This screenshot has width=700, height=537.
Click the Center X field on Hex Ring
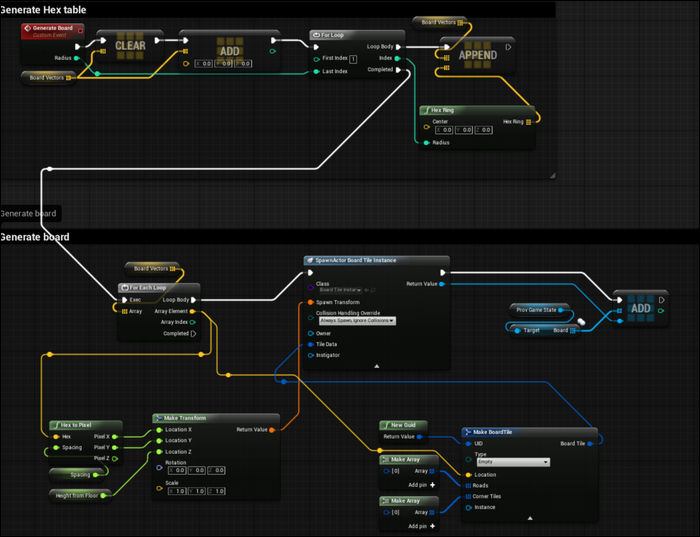point(444,130)
